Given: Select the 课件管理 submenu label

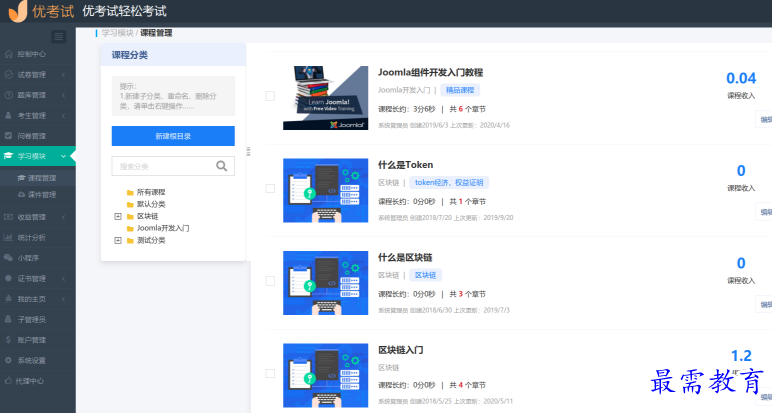Looking at the screenshot, I should pos(42,195).
